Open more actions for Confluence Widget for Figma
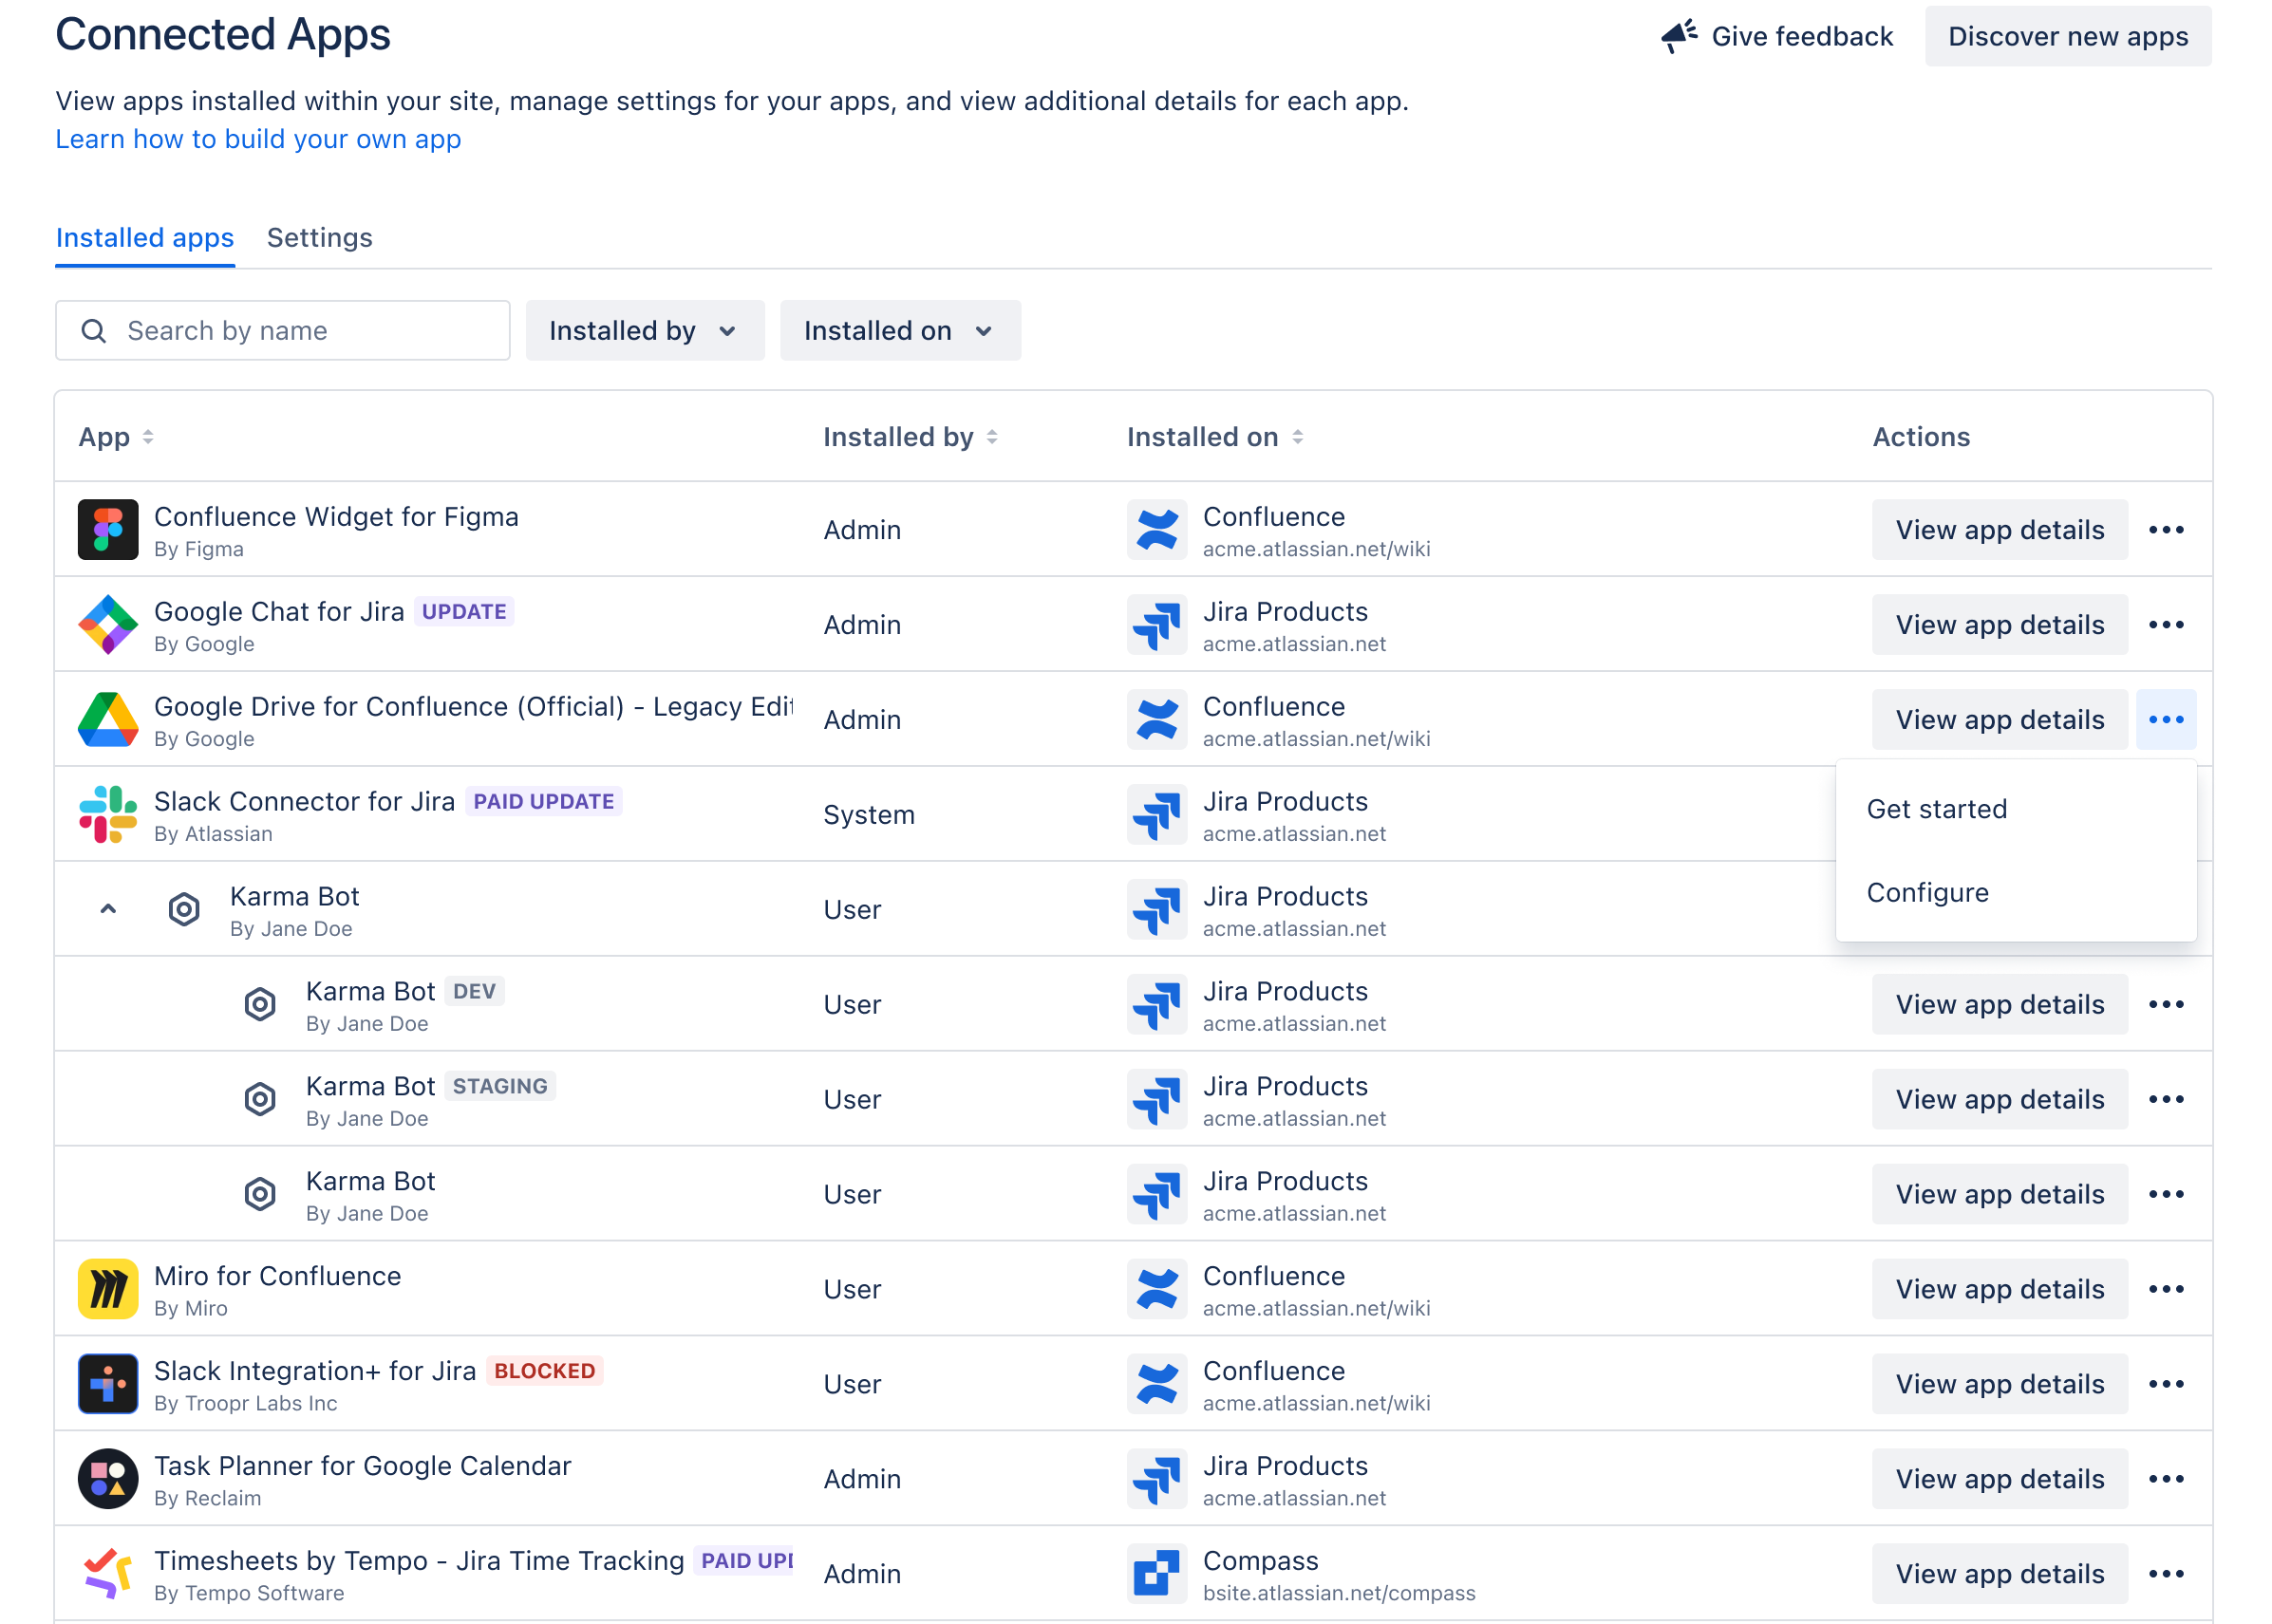Viewport: 2272px width, 1624px height. [2166, 530]
